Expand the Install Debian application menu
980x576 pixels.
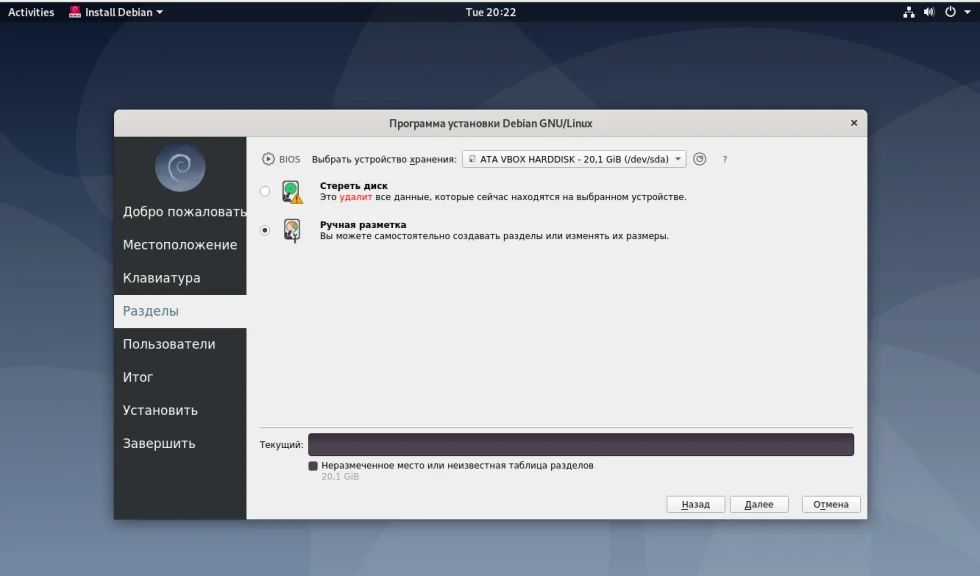point(116,12)
